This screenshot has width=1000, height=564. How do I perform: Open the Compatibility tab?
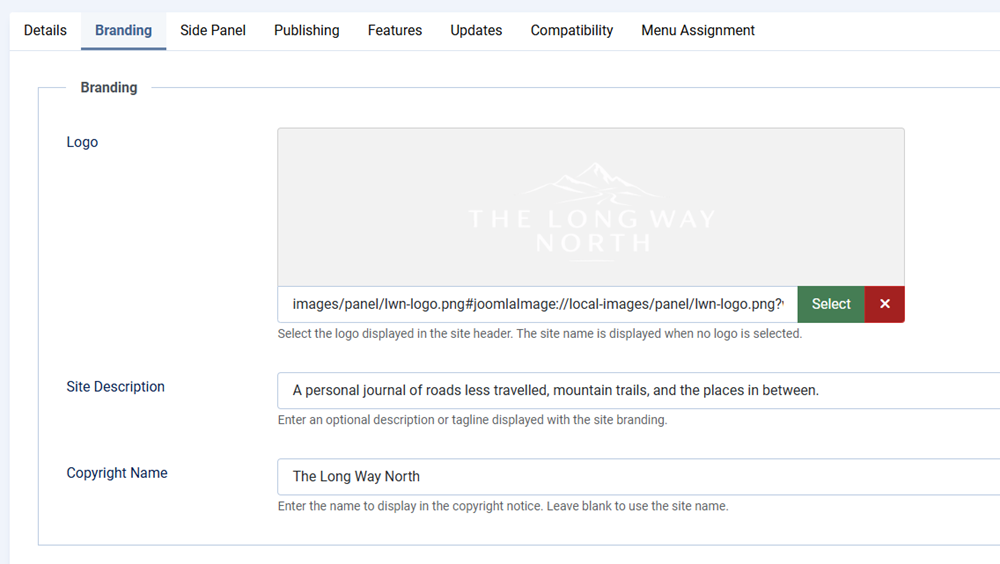click(571, 31)
